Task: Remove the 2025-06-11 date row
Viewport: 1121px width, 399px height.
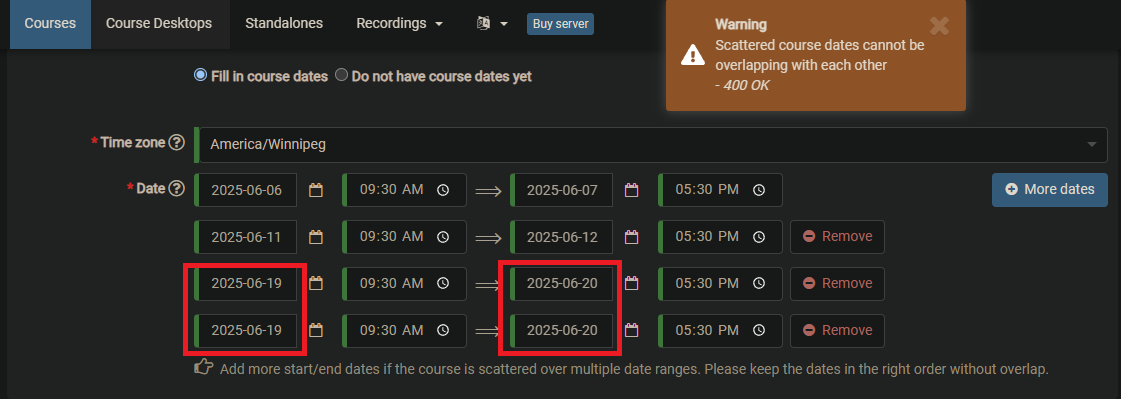Action: tap(837, 237)
